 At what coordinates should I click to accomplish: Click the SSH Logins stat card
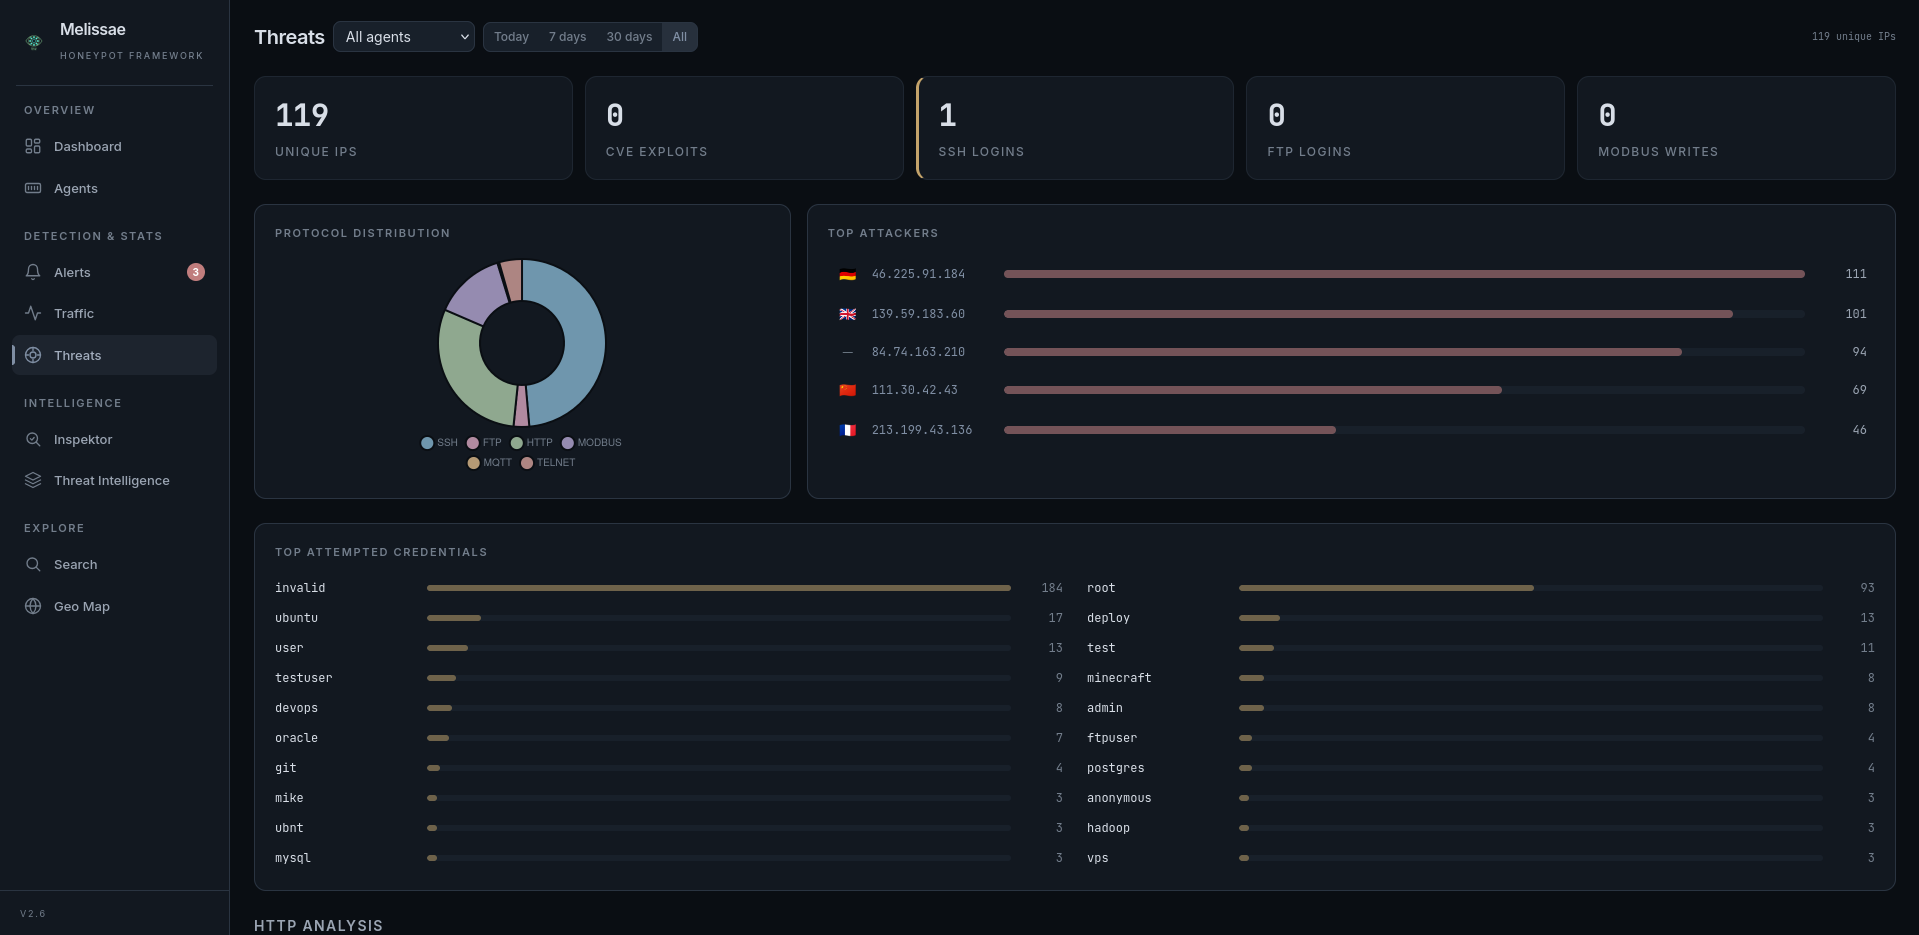(x=1075, y=128)
